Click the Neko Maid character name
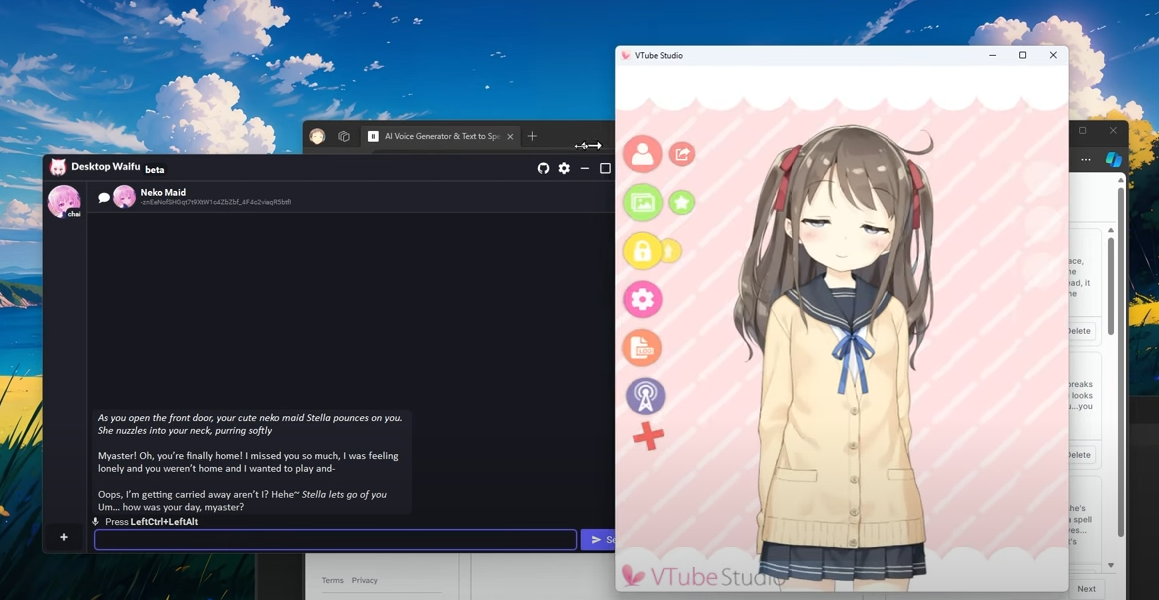 (163, 192)
